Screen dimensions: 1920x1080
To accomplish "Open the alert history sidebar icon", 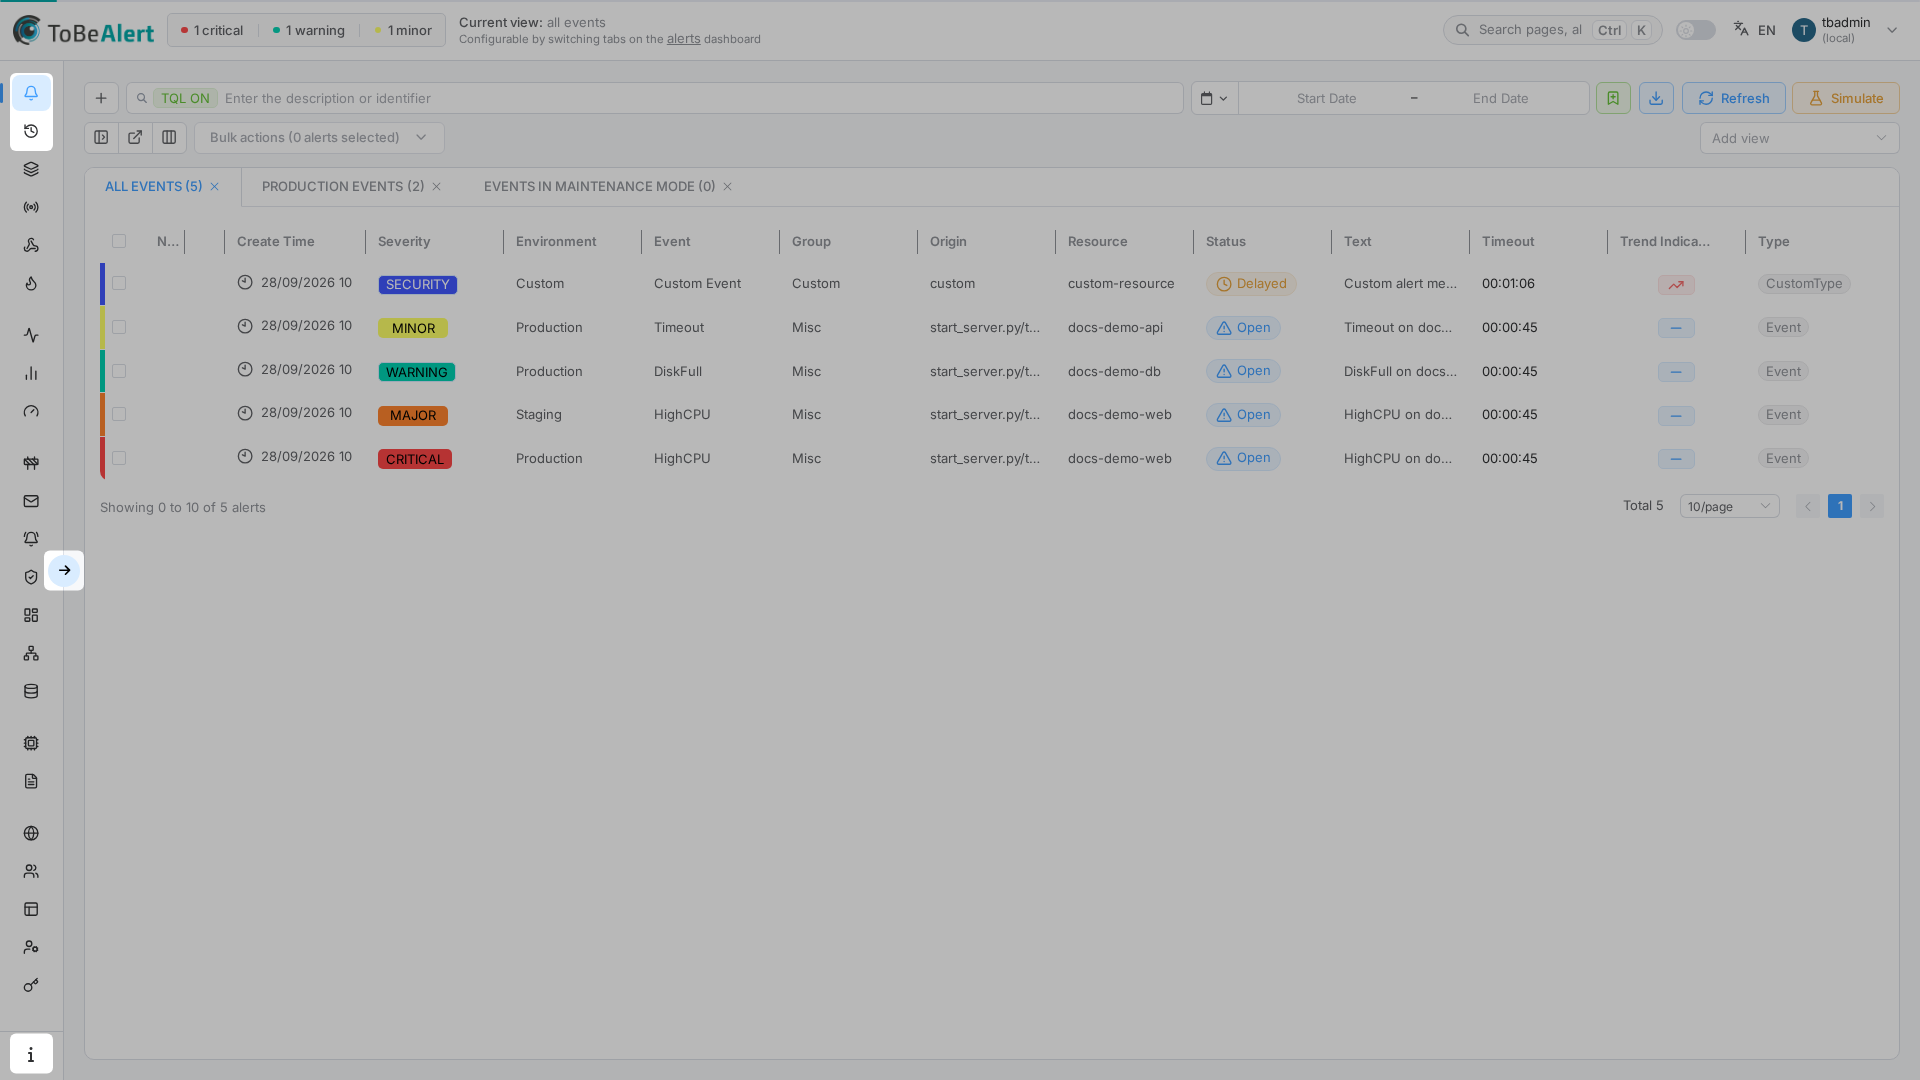I will point(31,131).
